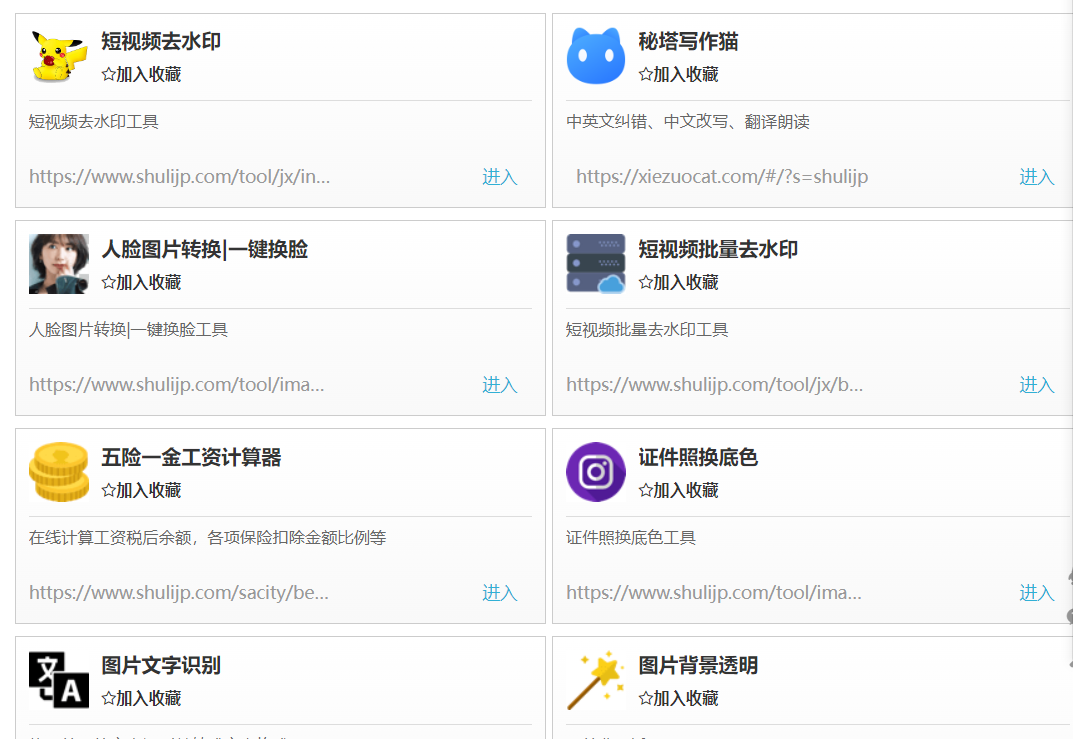The height and width of the screenshot is (739, 1073).
Task: Toggle 加入收藏 star for 五险一金工资计算器
Action: pos(139,490)
